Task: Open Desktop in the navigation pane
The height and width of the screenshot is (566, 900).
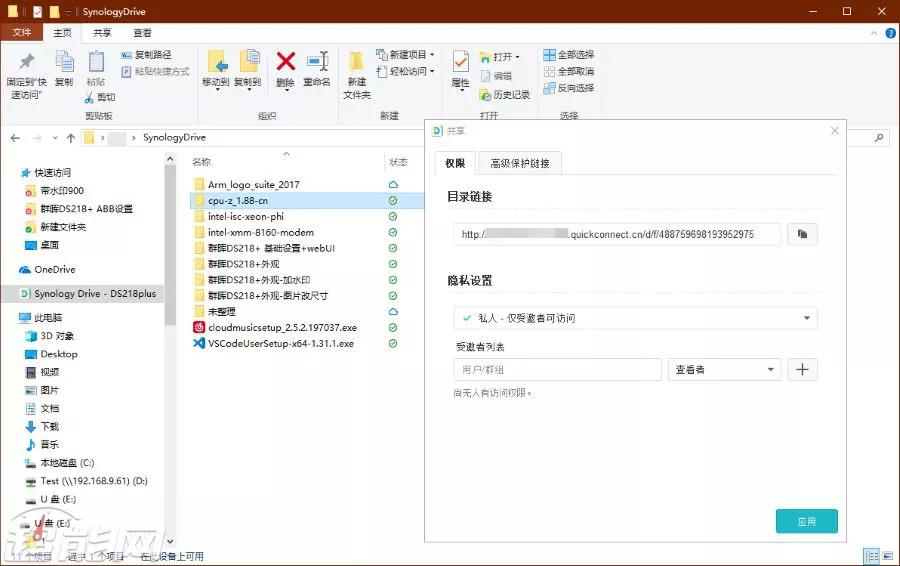Action: (59, 354)
